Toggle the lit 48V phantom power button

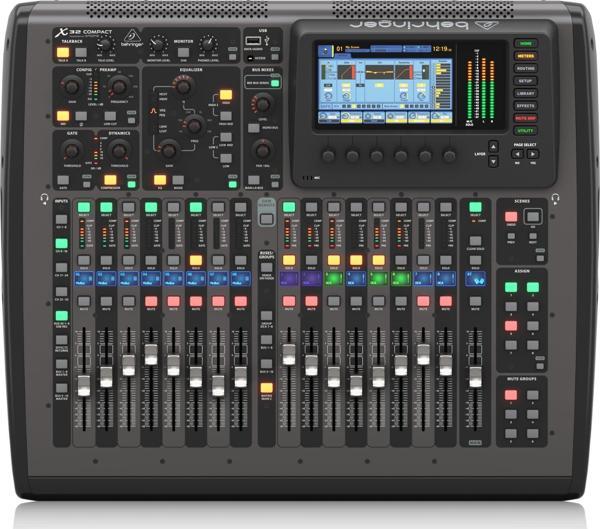click(63, 116)
